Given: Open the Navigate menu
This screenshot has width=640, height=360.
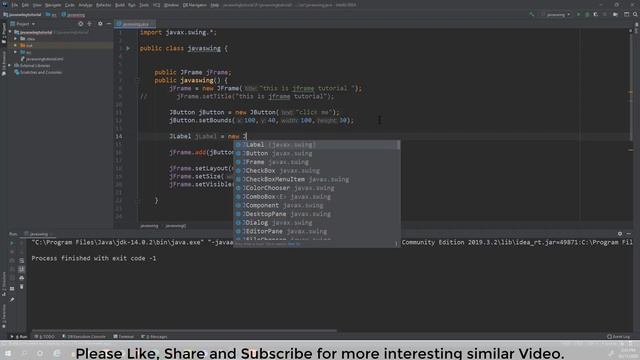Looking at the screenshot, I should pos(53,5).
